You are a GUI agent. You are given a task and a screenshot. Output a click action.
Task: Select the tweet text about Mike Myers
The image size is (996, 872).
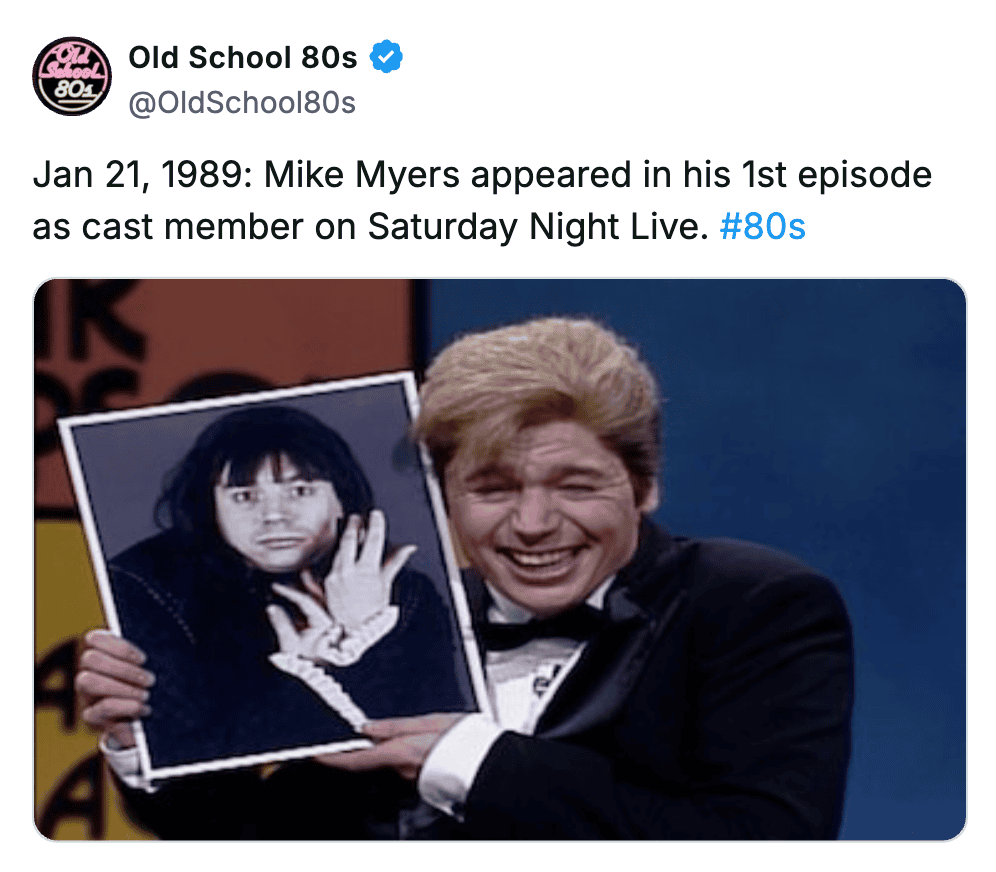click(483, 200)
